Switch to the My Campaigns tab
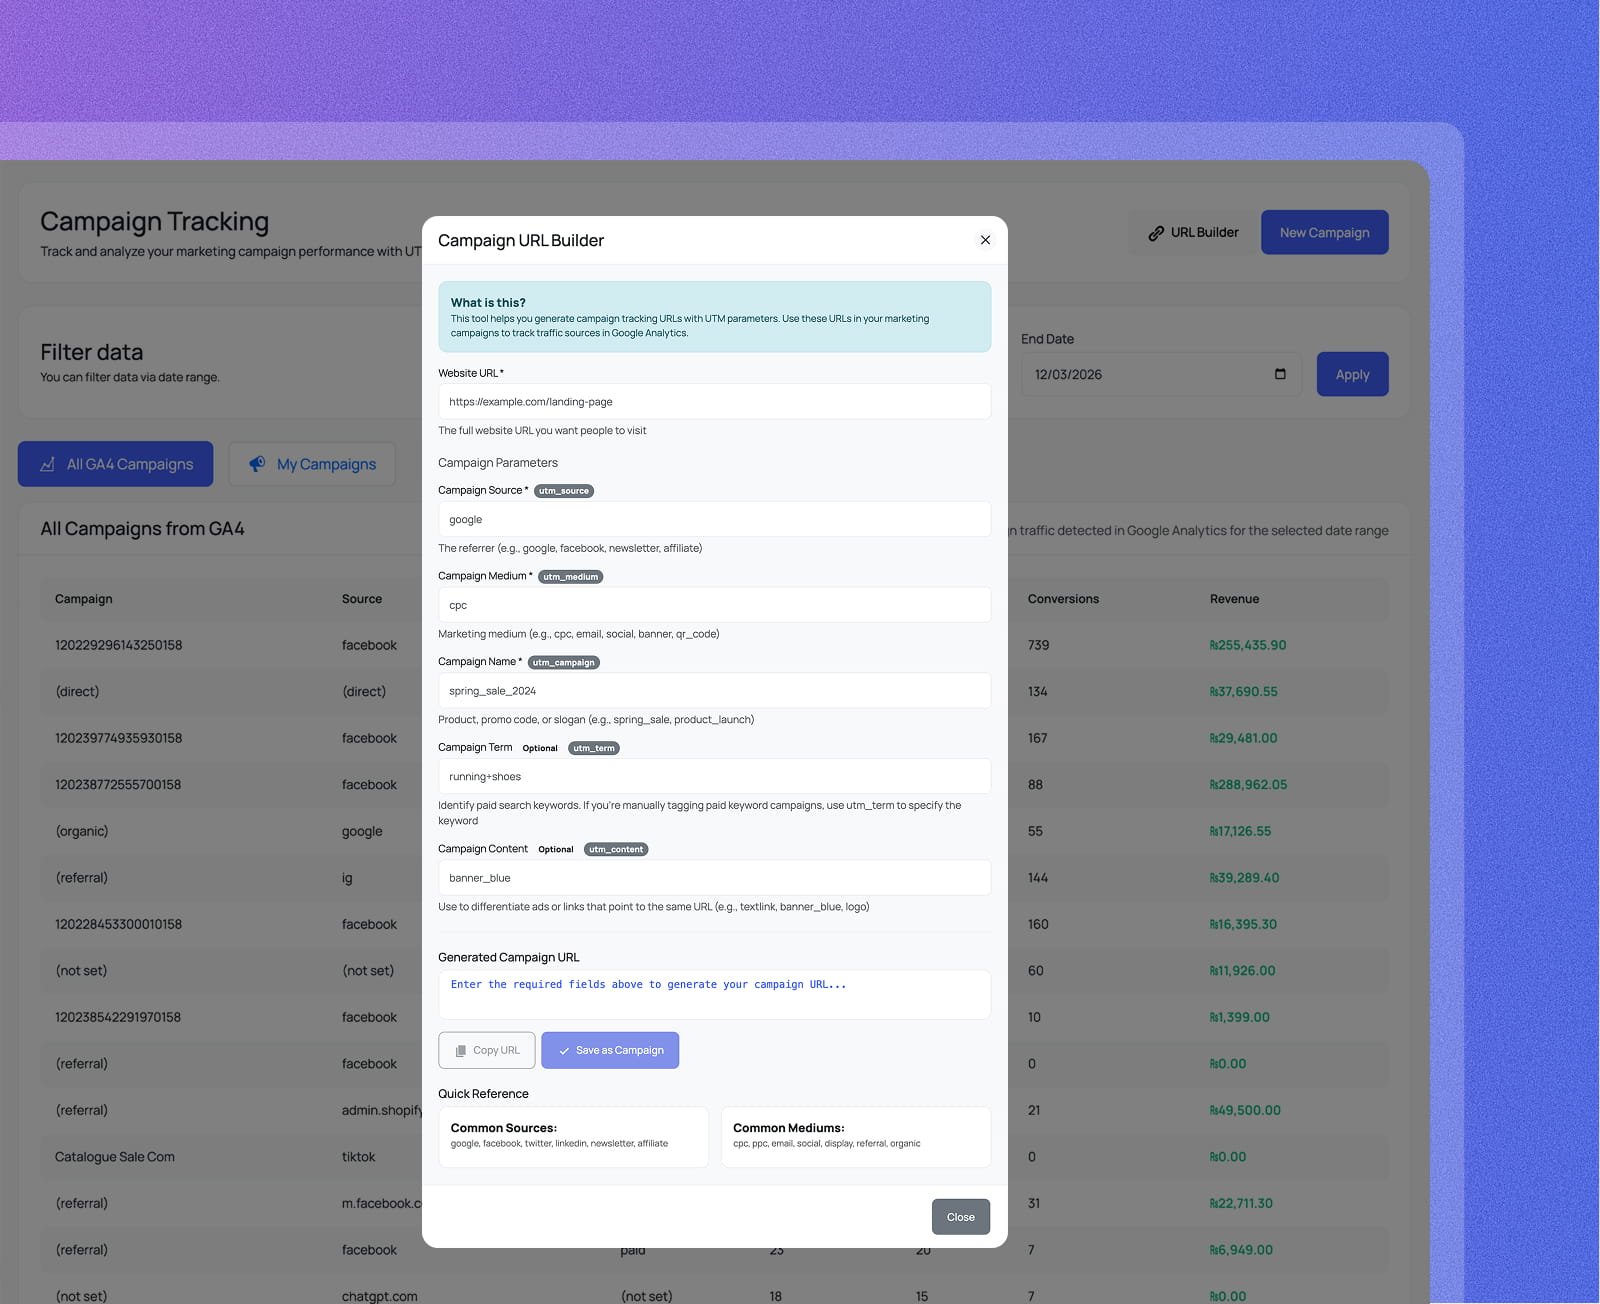1600x1304 pixels. click(x=312, y=464)
